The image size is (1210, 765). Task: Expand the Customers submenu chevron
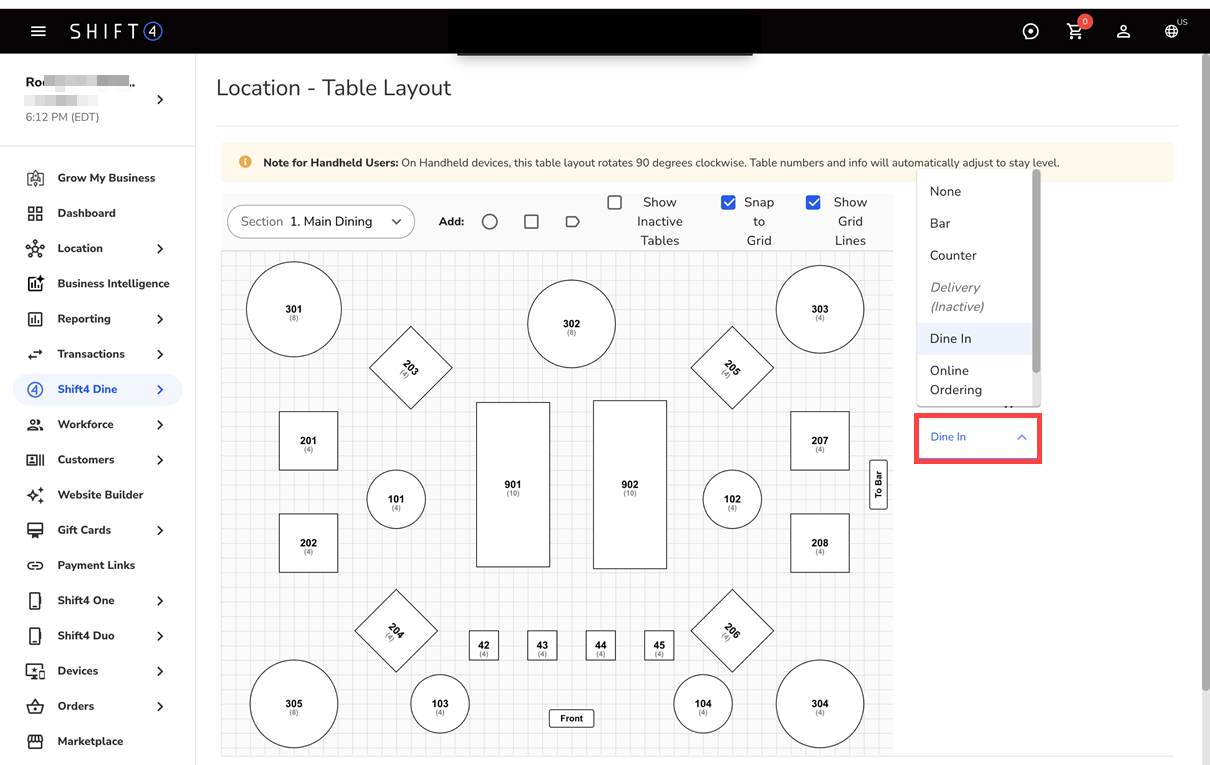click(160, 460)
